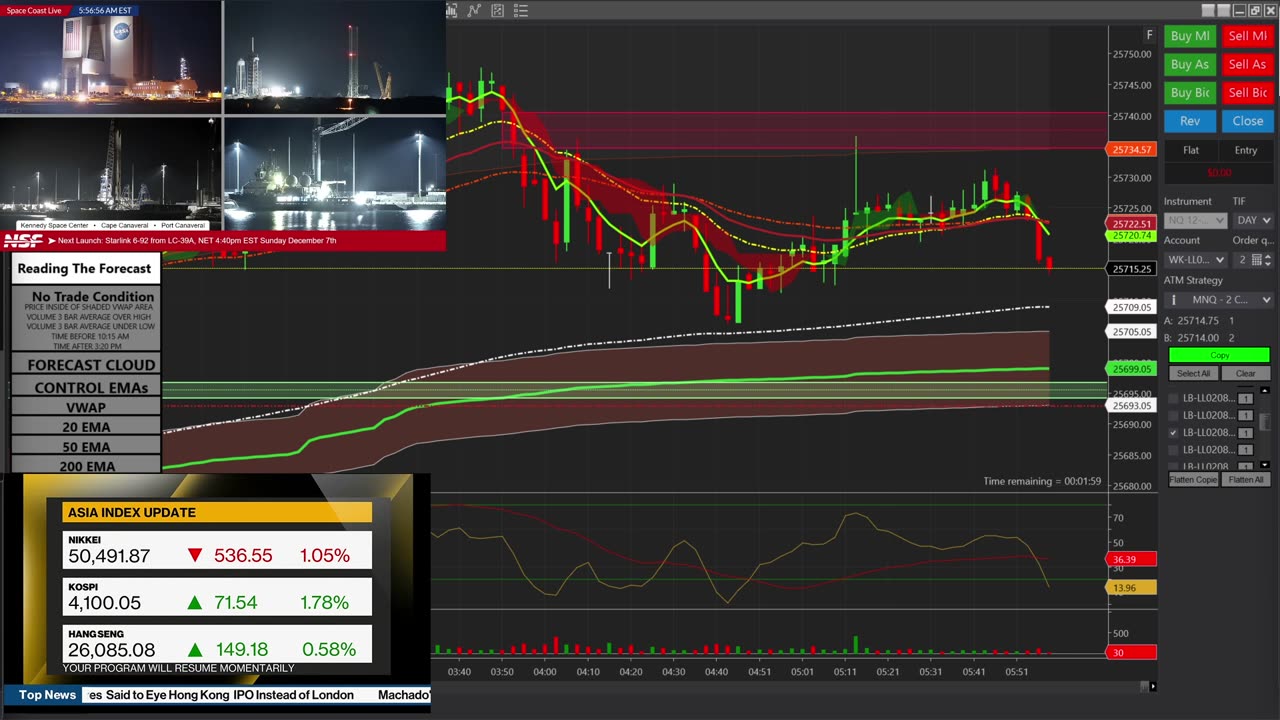The image size is (1280, 720).
Task: Click the 25715.25 current price marker
Action: [1131, 269]
